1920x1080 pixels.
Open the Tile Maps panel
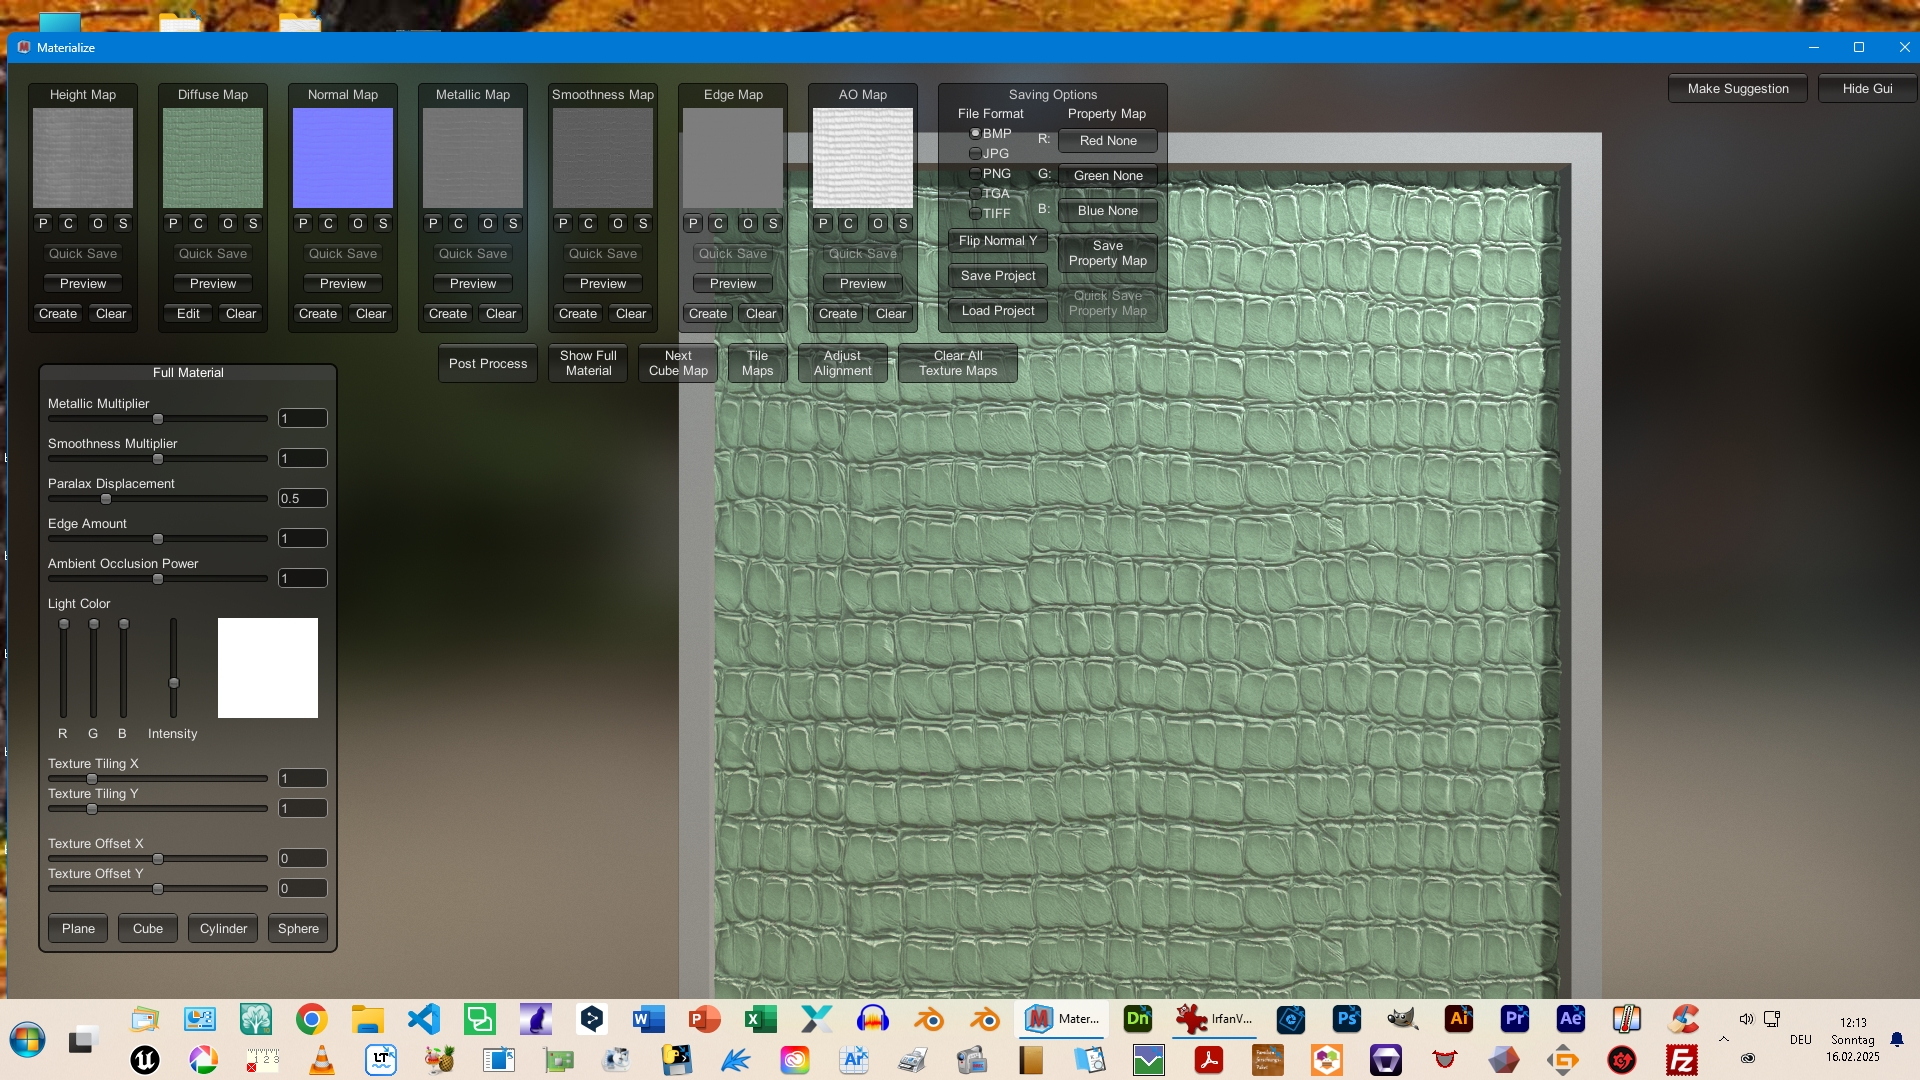click(757, 363)
